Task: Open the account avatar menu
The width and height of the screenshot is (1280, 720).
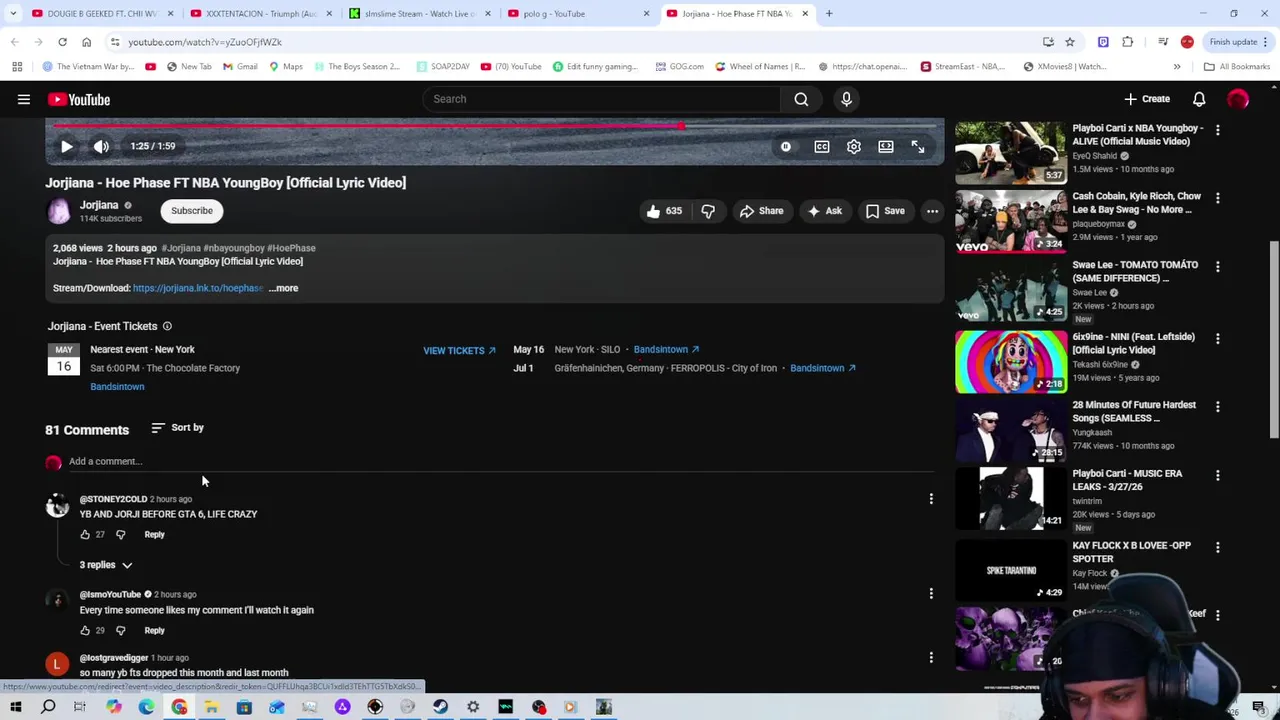Action: [x=1238, y=99]
